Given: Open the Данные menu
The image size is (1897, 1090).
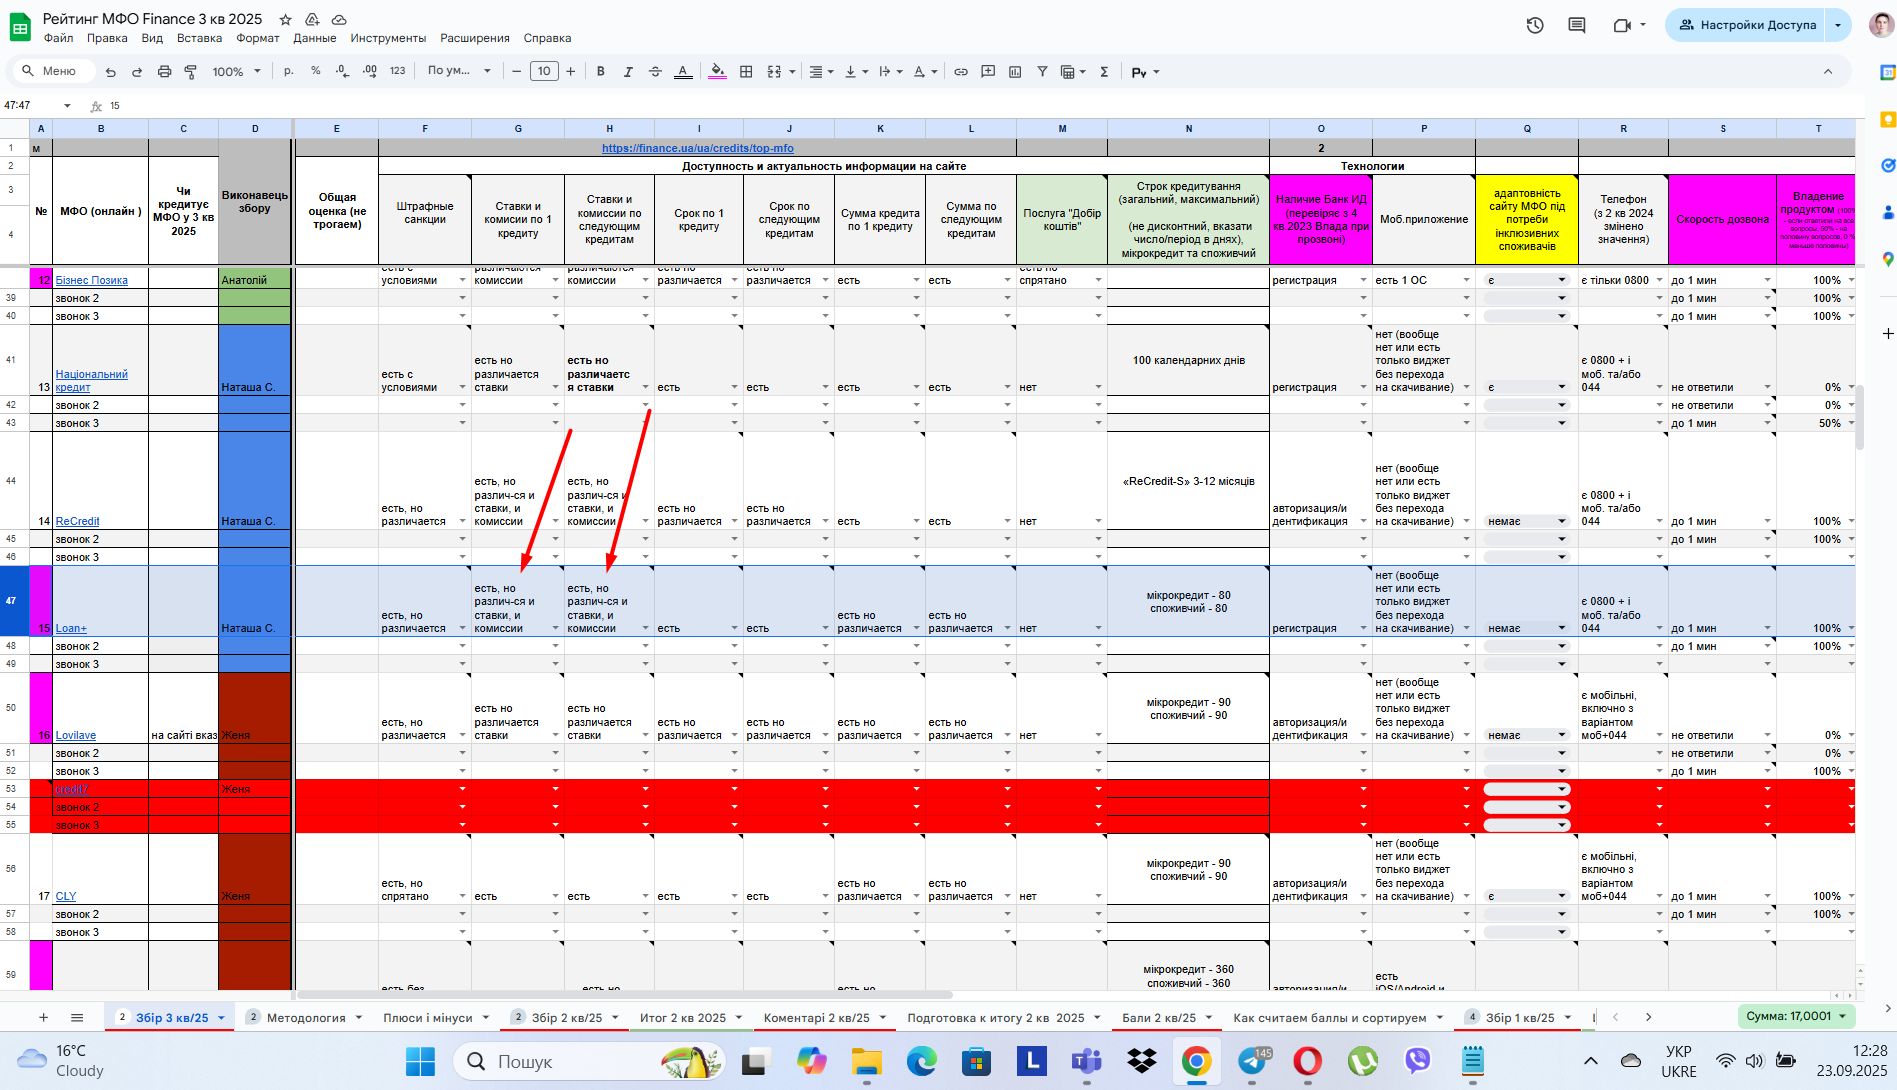Looking at the screenshot, I should point(314,38).
